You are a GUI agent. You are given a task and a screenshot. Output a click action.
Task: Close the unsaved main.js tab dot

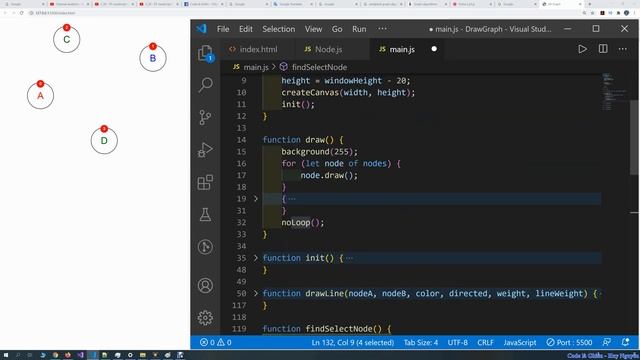click(434, 49)
